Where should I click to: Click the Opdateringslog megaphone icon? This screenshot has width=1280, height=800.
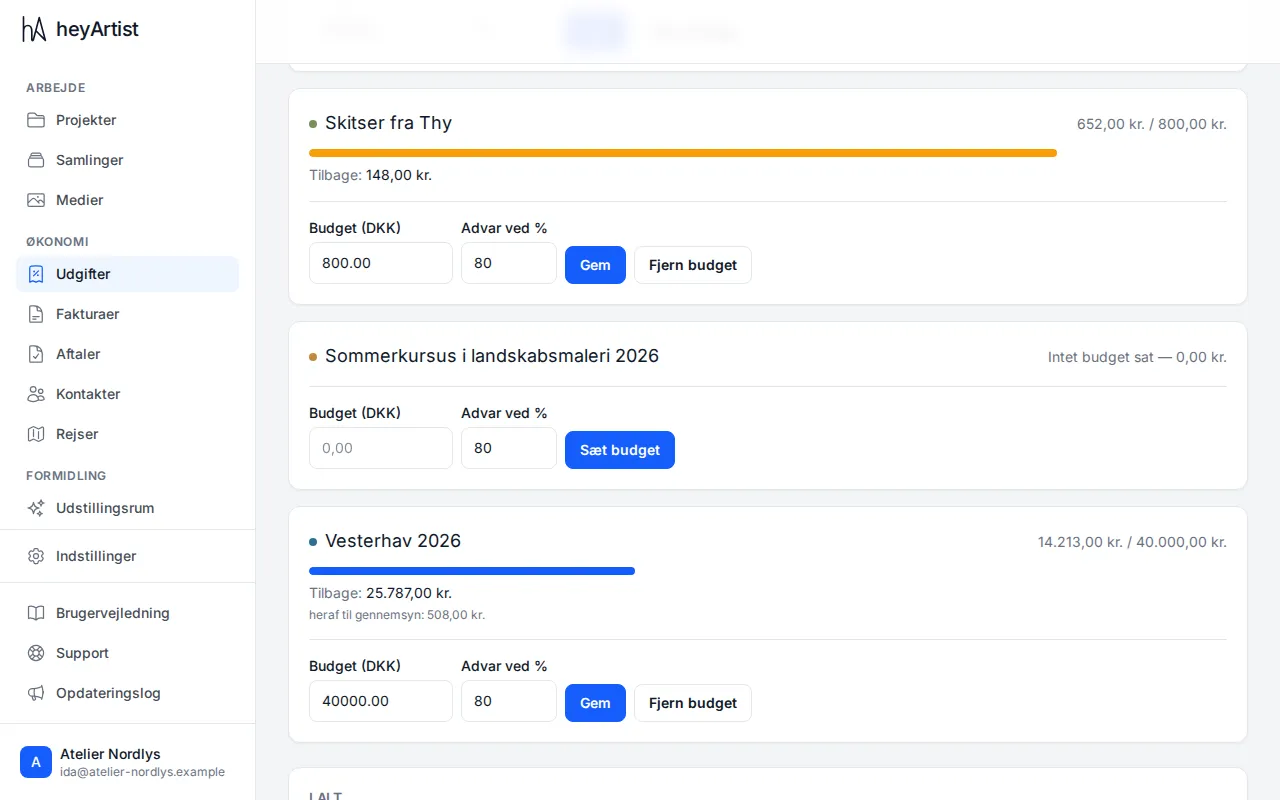point(36,693)
